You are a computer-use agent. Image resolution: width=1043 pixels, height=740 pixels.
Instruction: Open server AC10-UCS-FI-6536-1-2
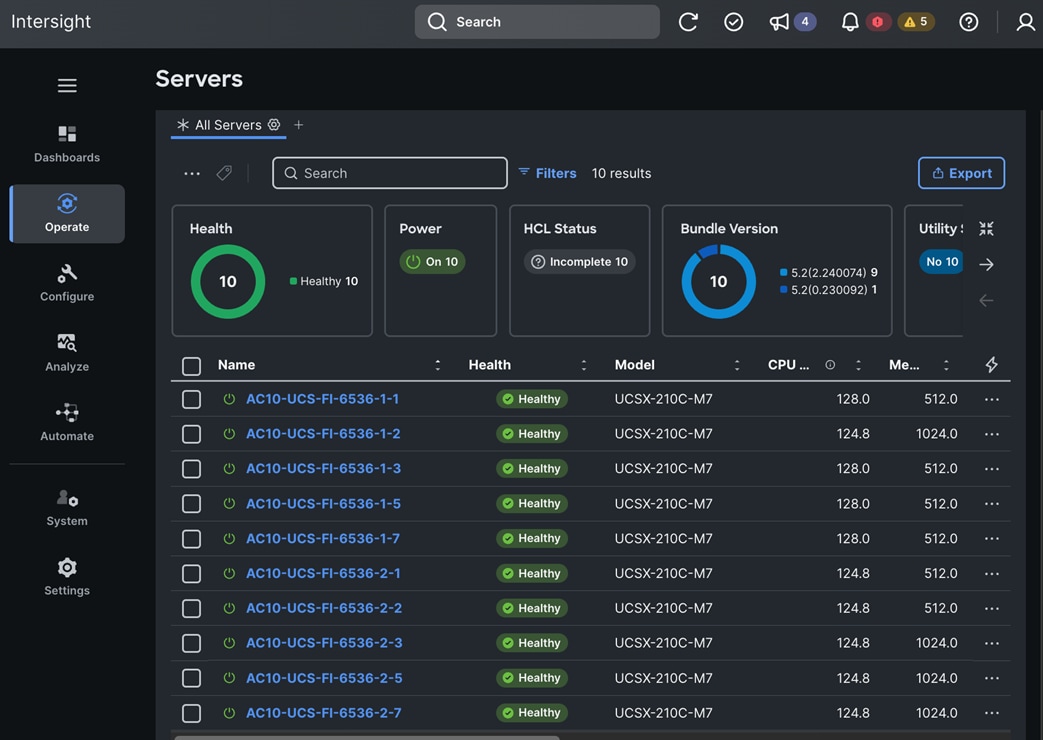(323, 434)
